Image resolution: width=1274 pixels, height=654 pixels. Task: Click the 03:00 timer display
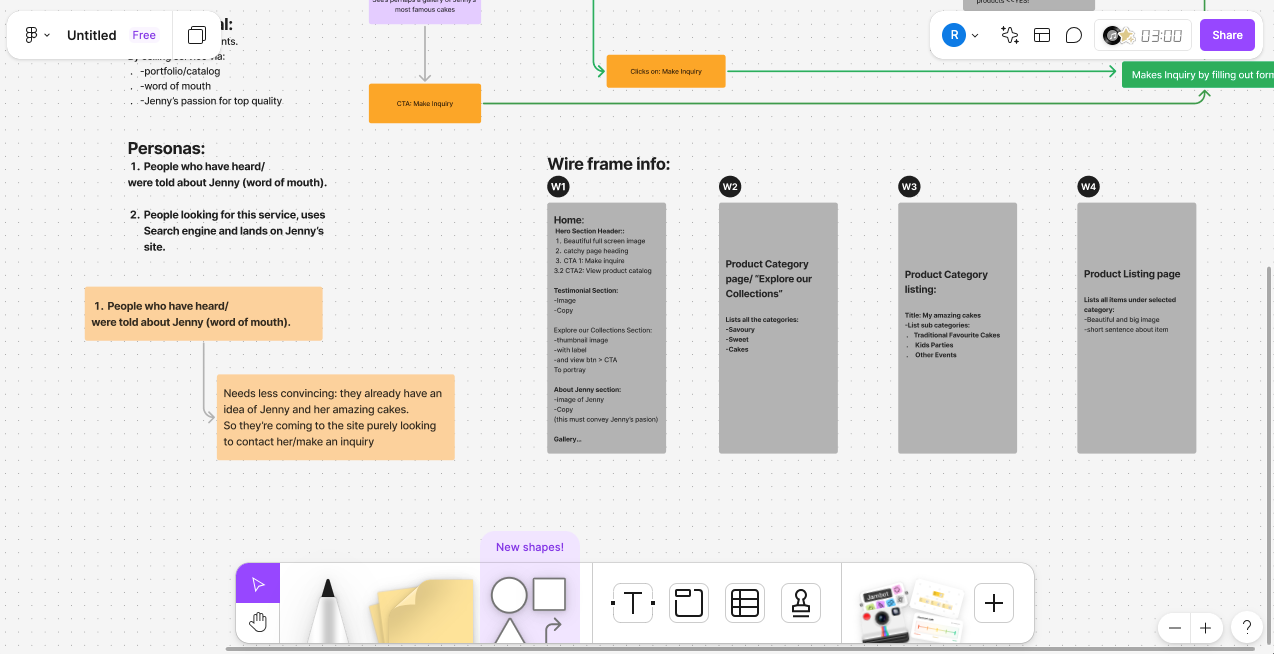coord(1161,36)
